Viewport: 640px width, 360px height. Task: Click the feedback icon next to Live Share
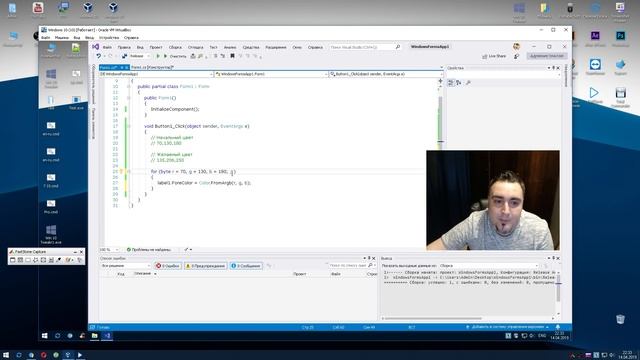point(516,56)
